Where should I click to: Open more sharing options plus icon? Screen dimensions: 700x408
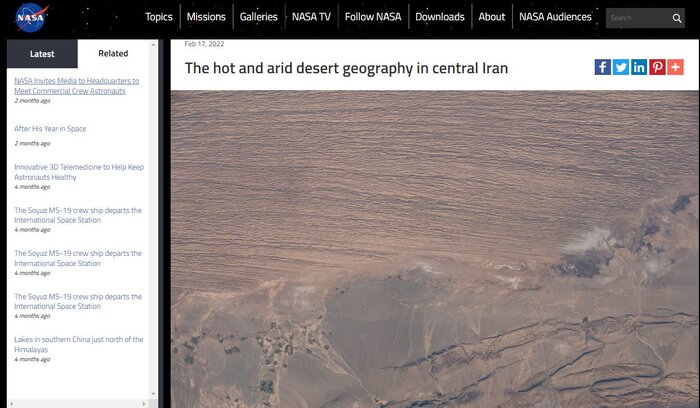pos(675,67)
